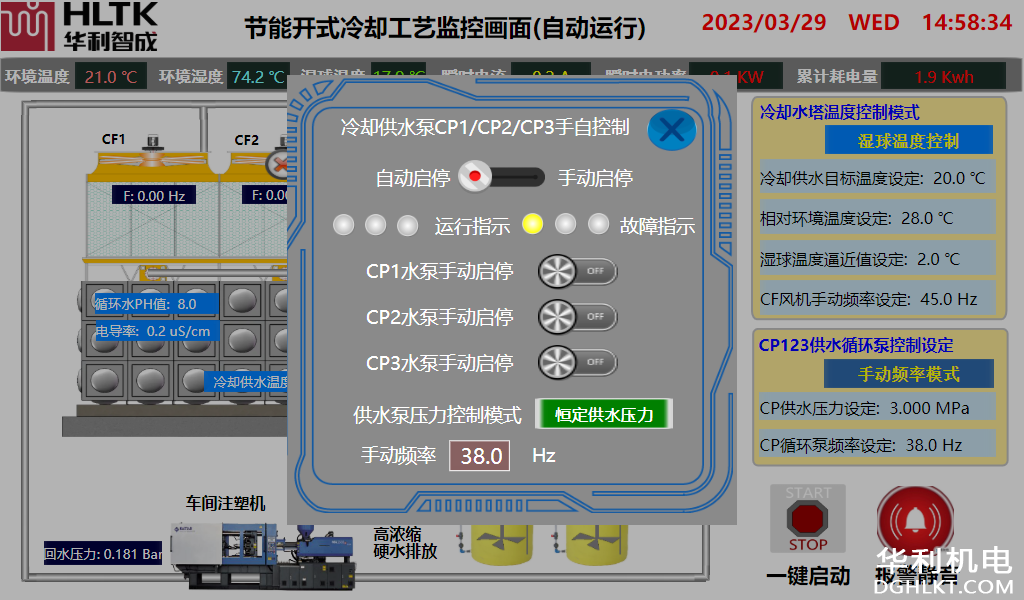Turn on CP3 pump manual start switch
The height and width of the screenshot is (600, 1024).
tap(577, 362)
